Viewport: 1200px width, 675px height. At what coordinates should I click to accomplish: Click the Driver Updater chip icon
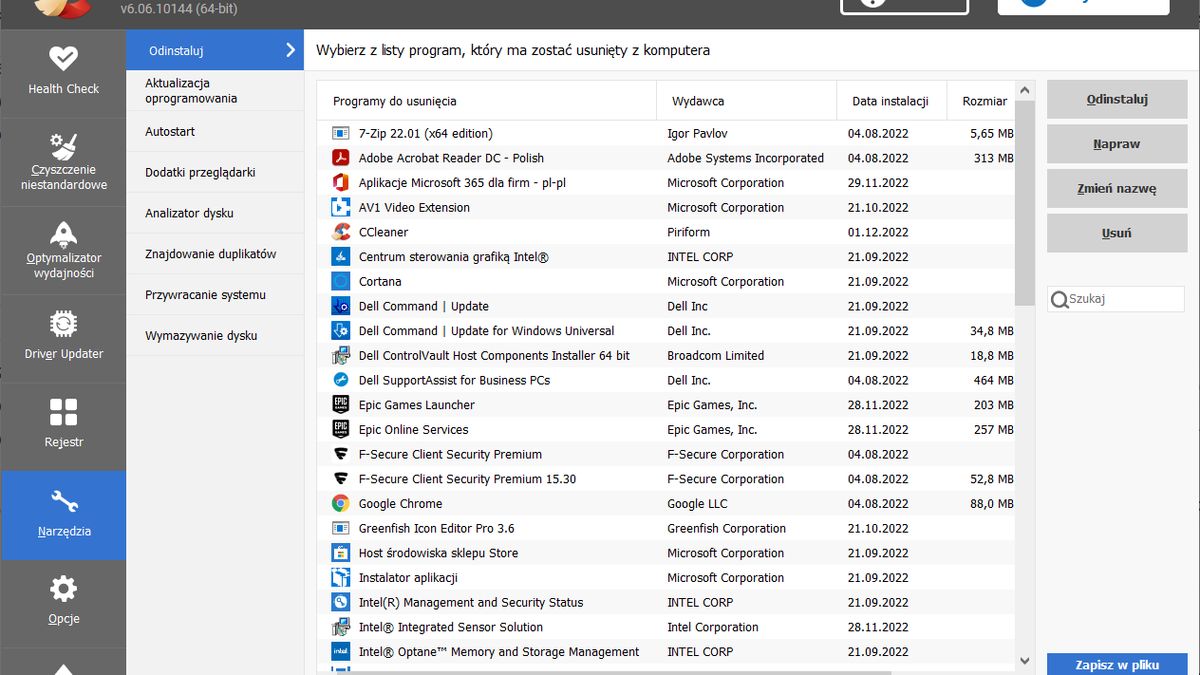pos(63,322)
